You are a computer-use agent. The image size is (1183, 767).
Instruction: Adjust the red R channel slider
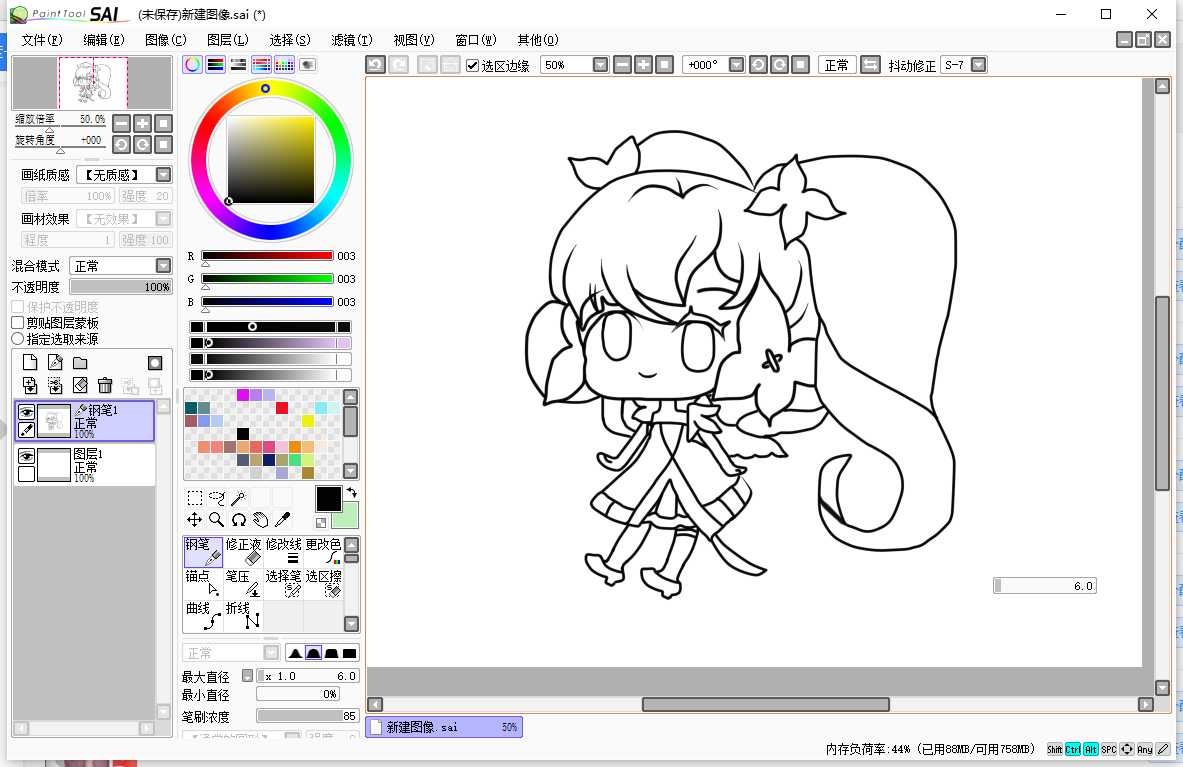[267, 256]
